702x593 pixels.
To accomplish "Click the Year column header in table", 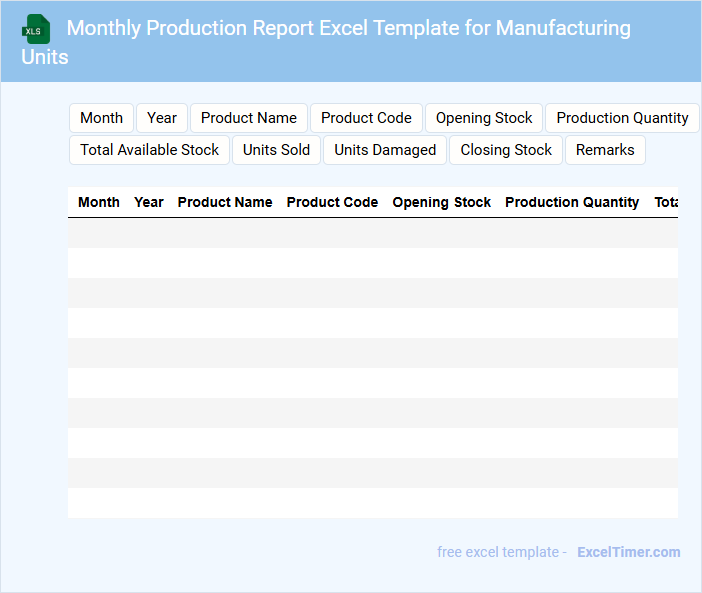I will click(x=149, y=202).
